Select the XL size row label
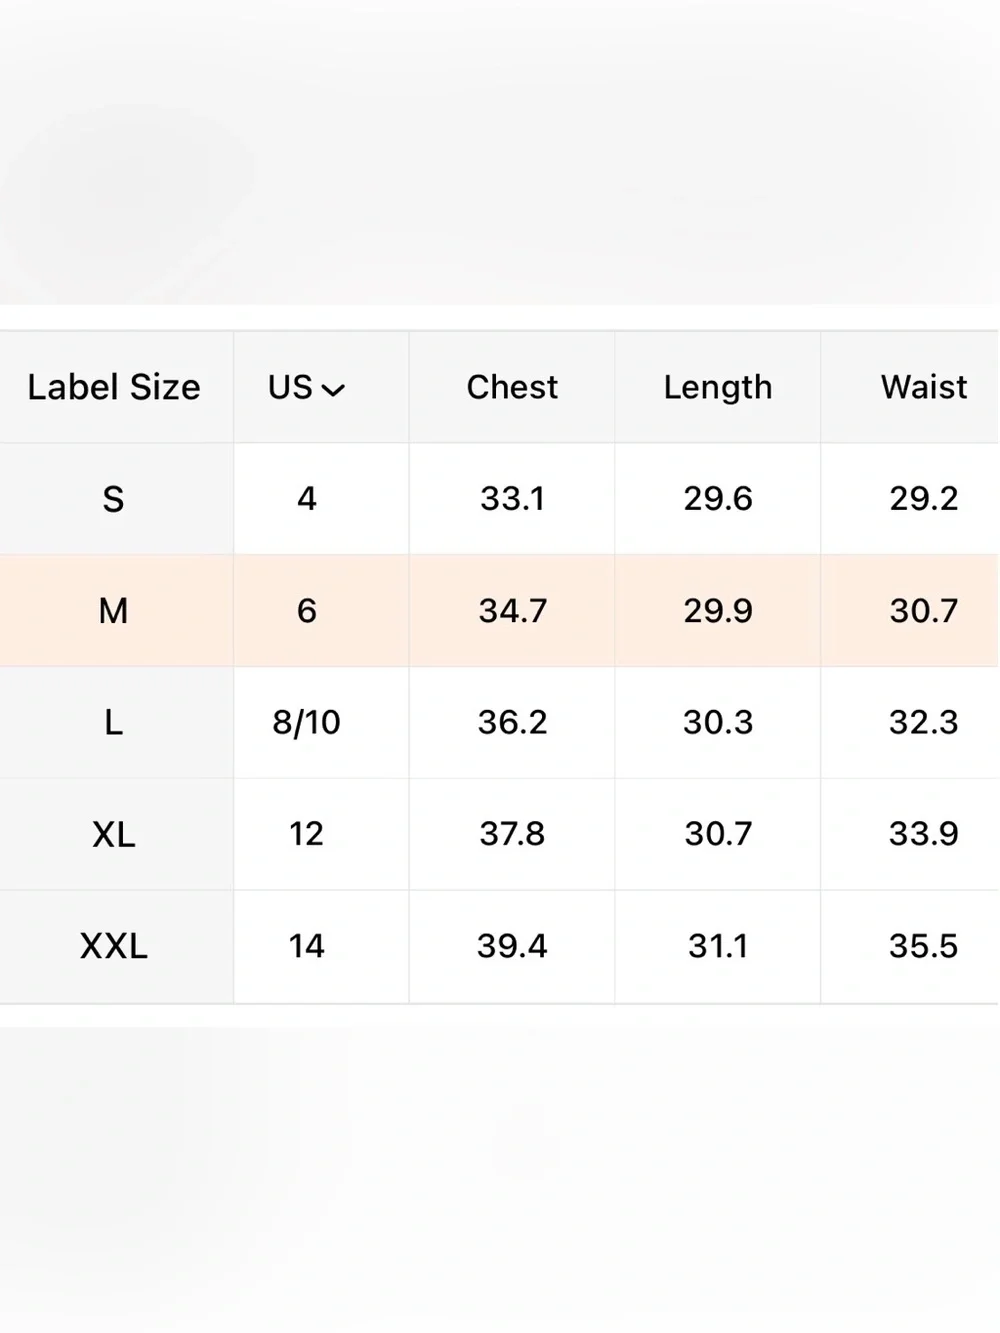This screenshot has height=1333, width=1000. pos(114,834)
